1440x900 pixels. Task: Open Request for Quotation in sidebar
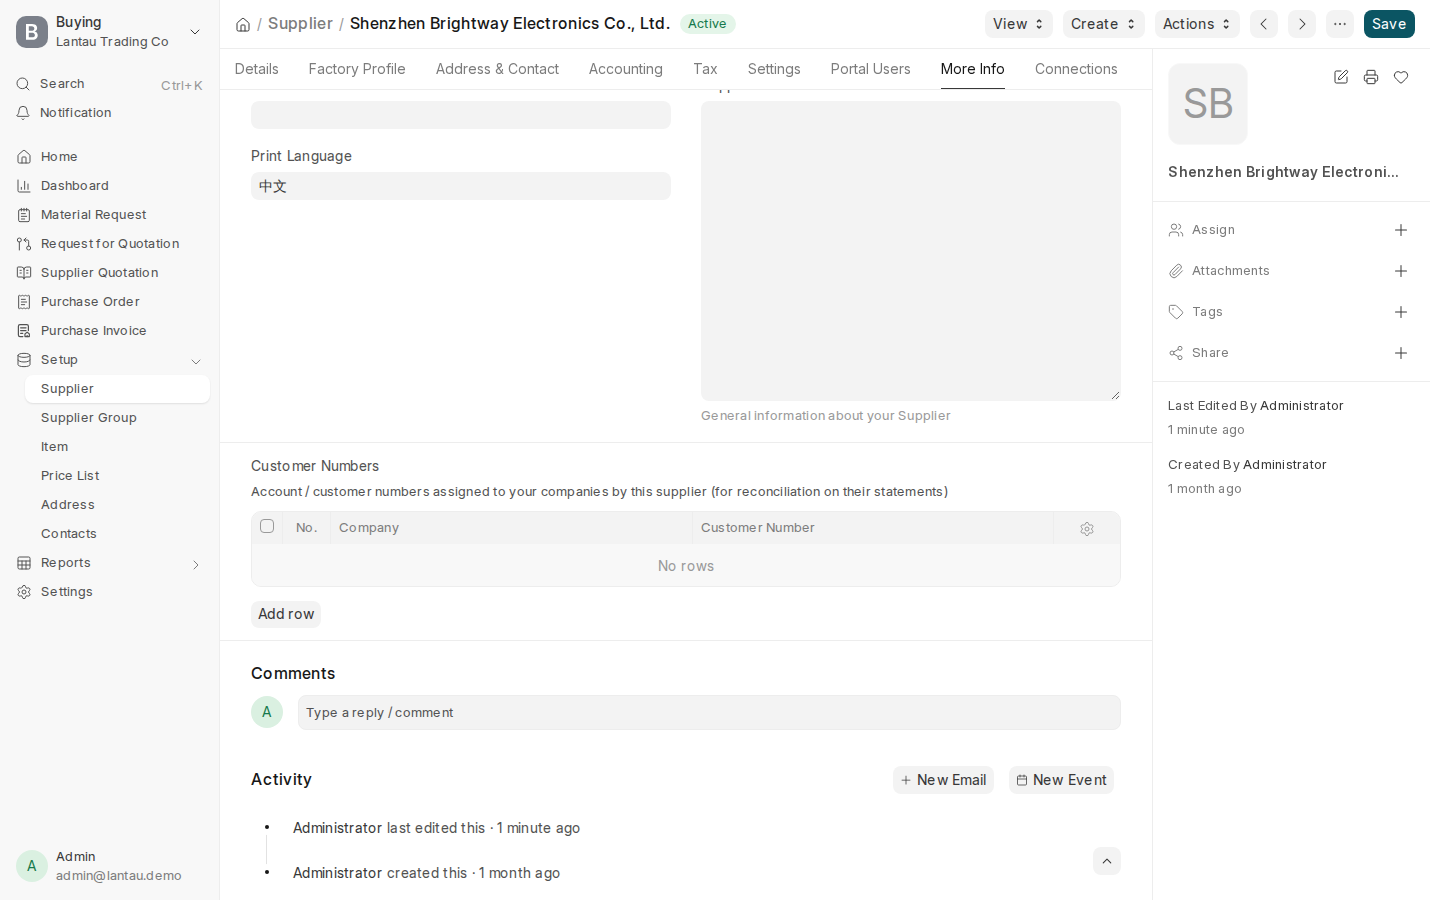click(x=110, y=244)
